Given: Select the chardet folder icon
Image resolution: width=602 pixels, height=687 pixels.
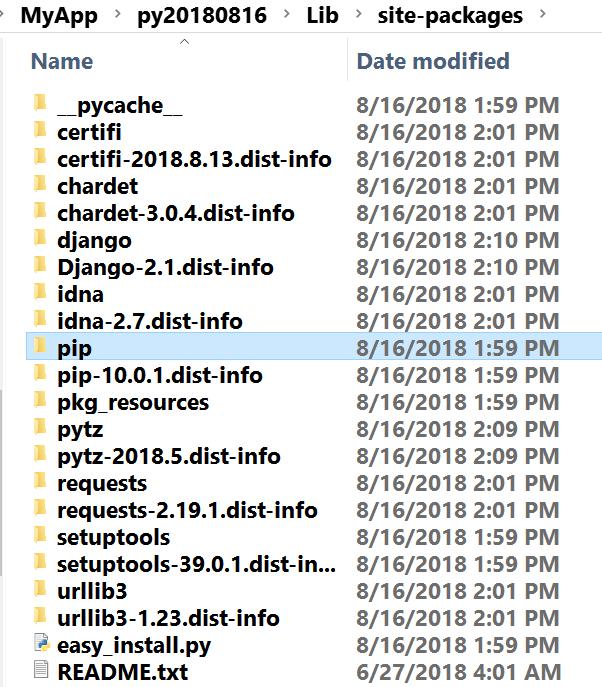Looking at the screenshot, I should point(40,184).
